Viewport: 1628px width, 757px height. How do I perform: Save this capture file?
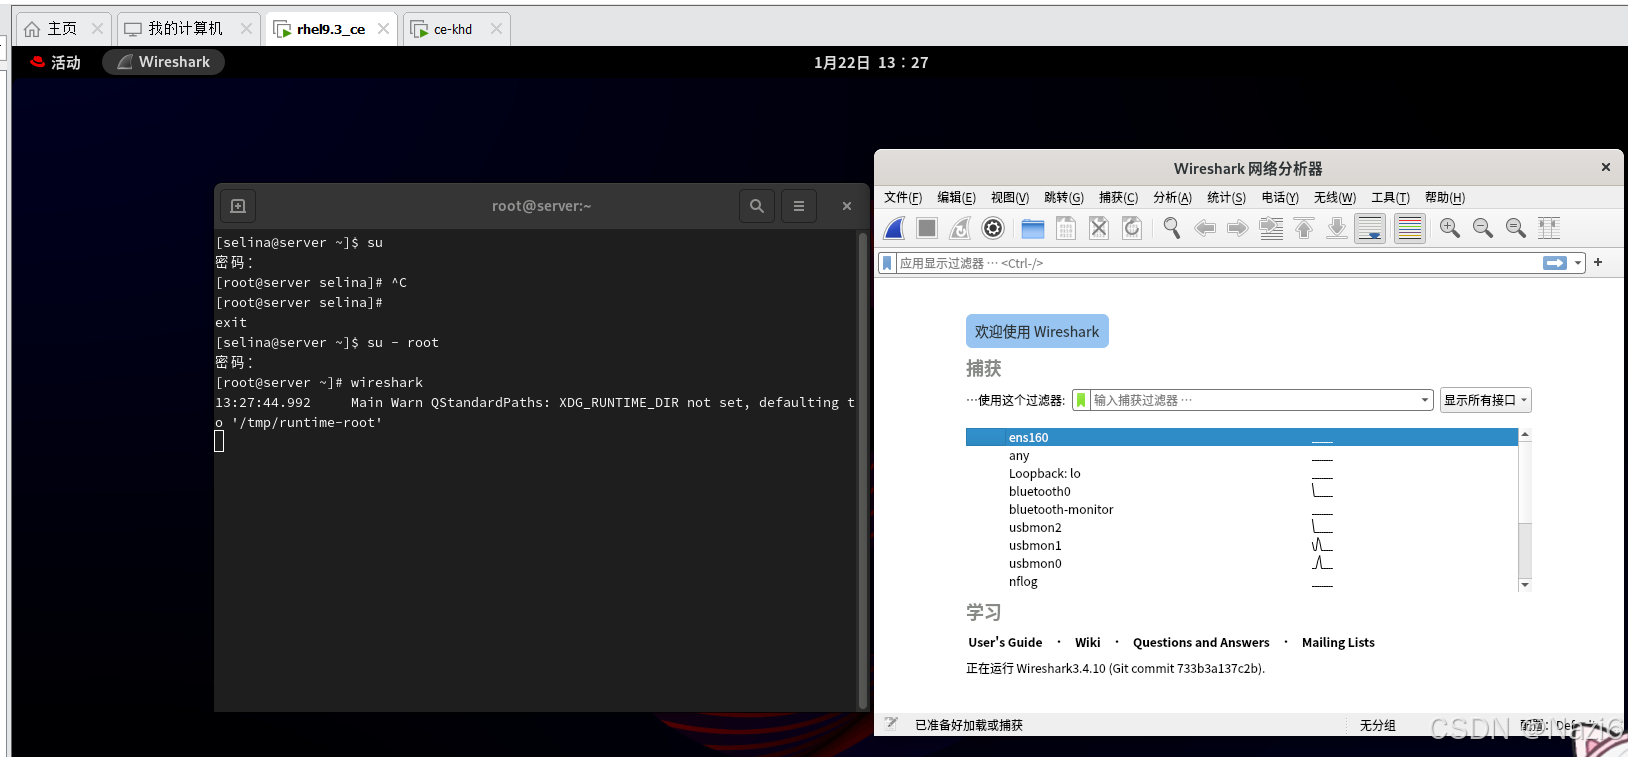pyautogui.click(x=1066, y=229)
